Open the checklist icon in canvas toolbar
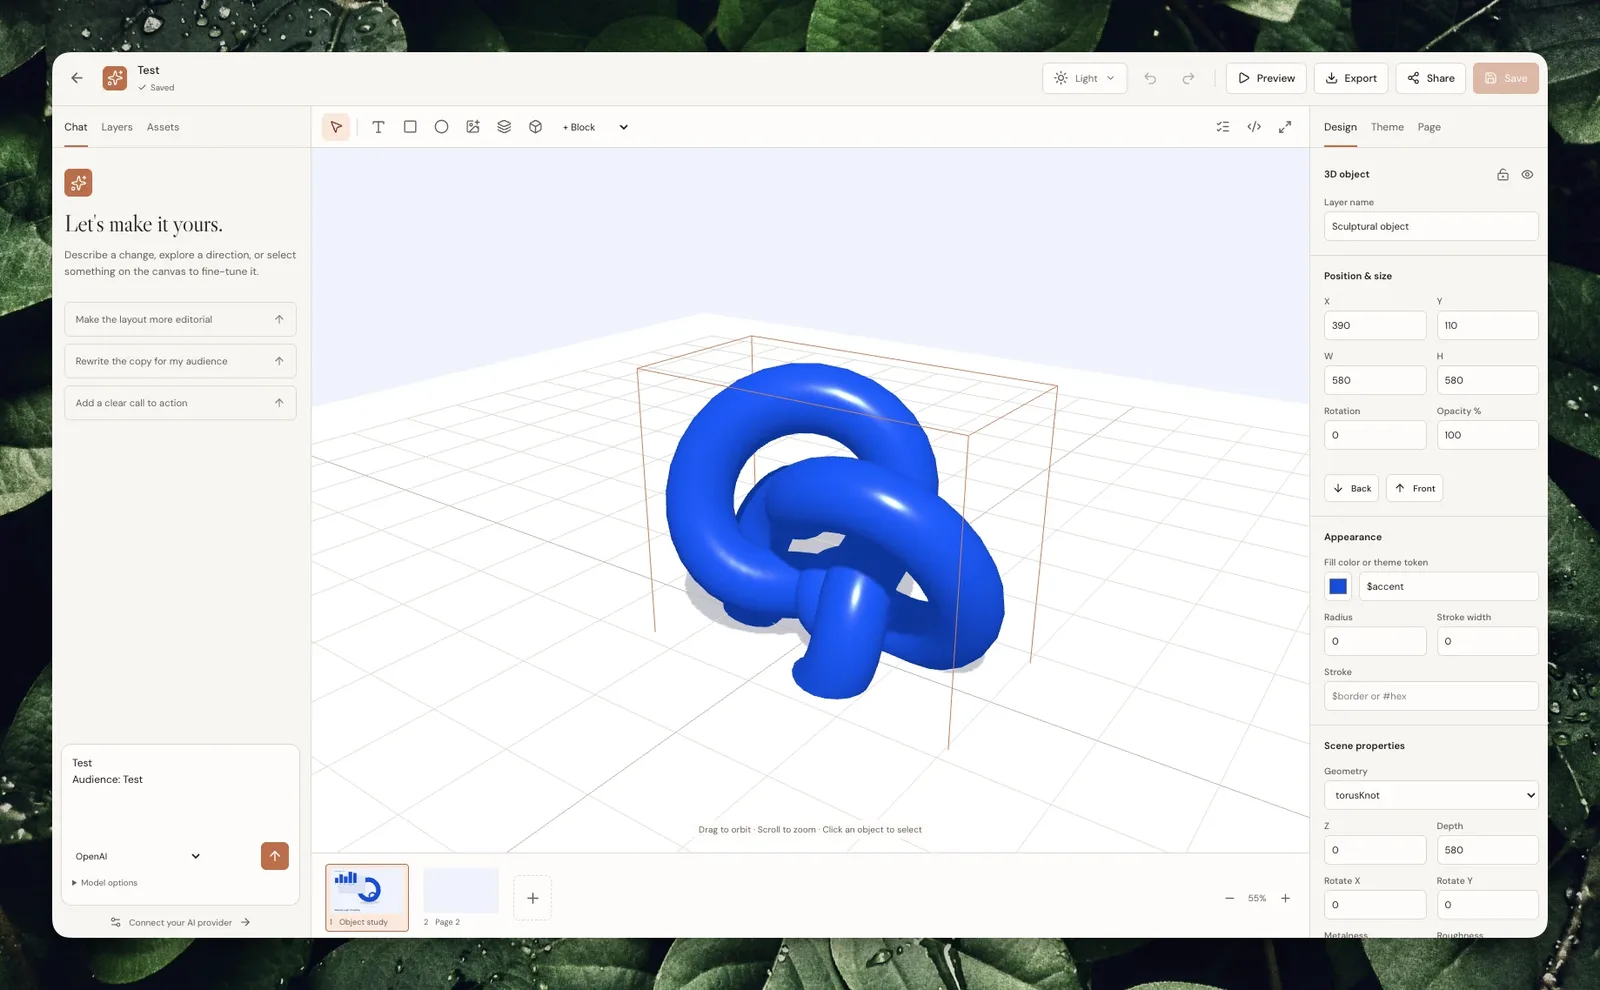Screen dimensions: 1600x990 (1223, 127)
